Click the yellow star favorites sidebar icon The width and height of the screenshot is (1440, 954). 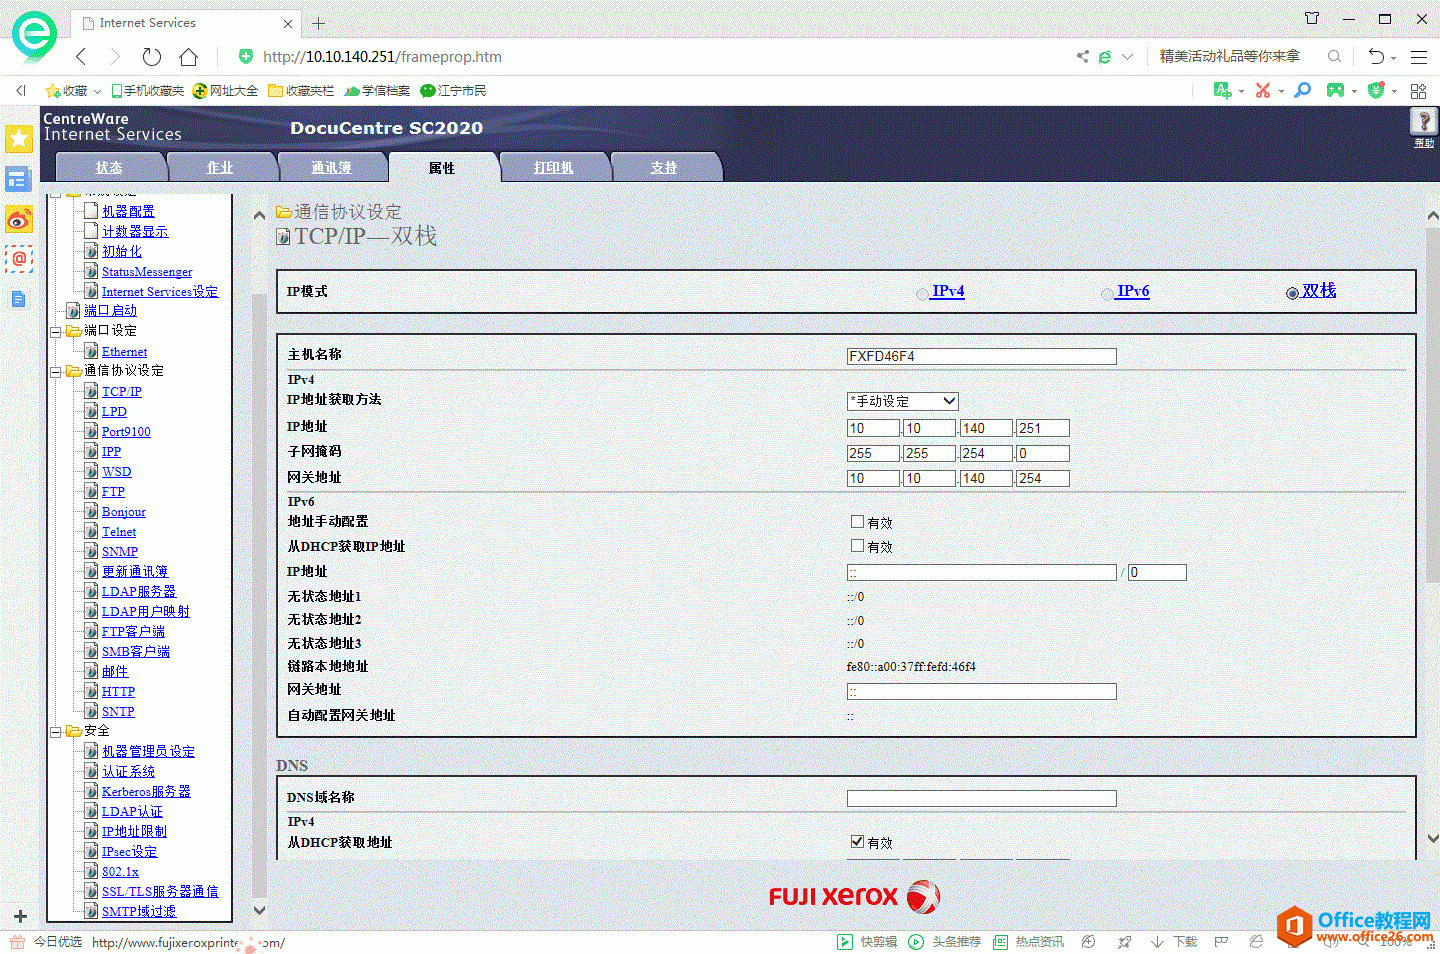pyautogui.click(x=19, y=138)
